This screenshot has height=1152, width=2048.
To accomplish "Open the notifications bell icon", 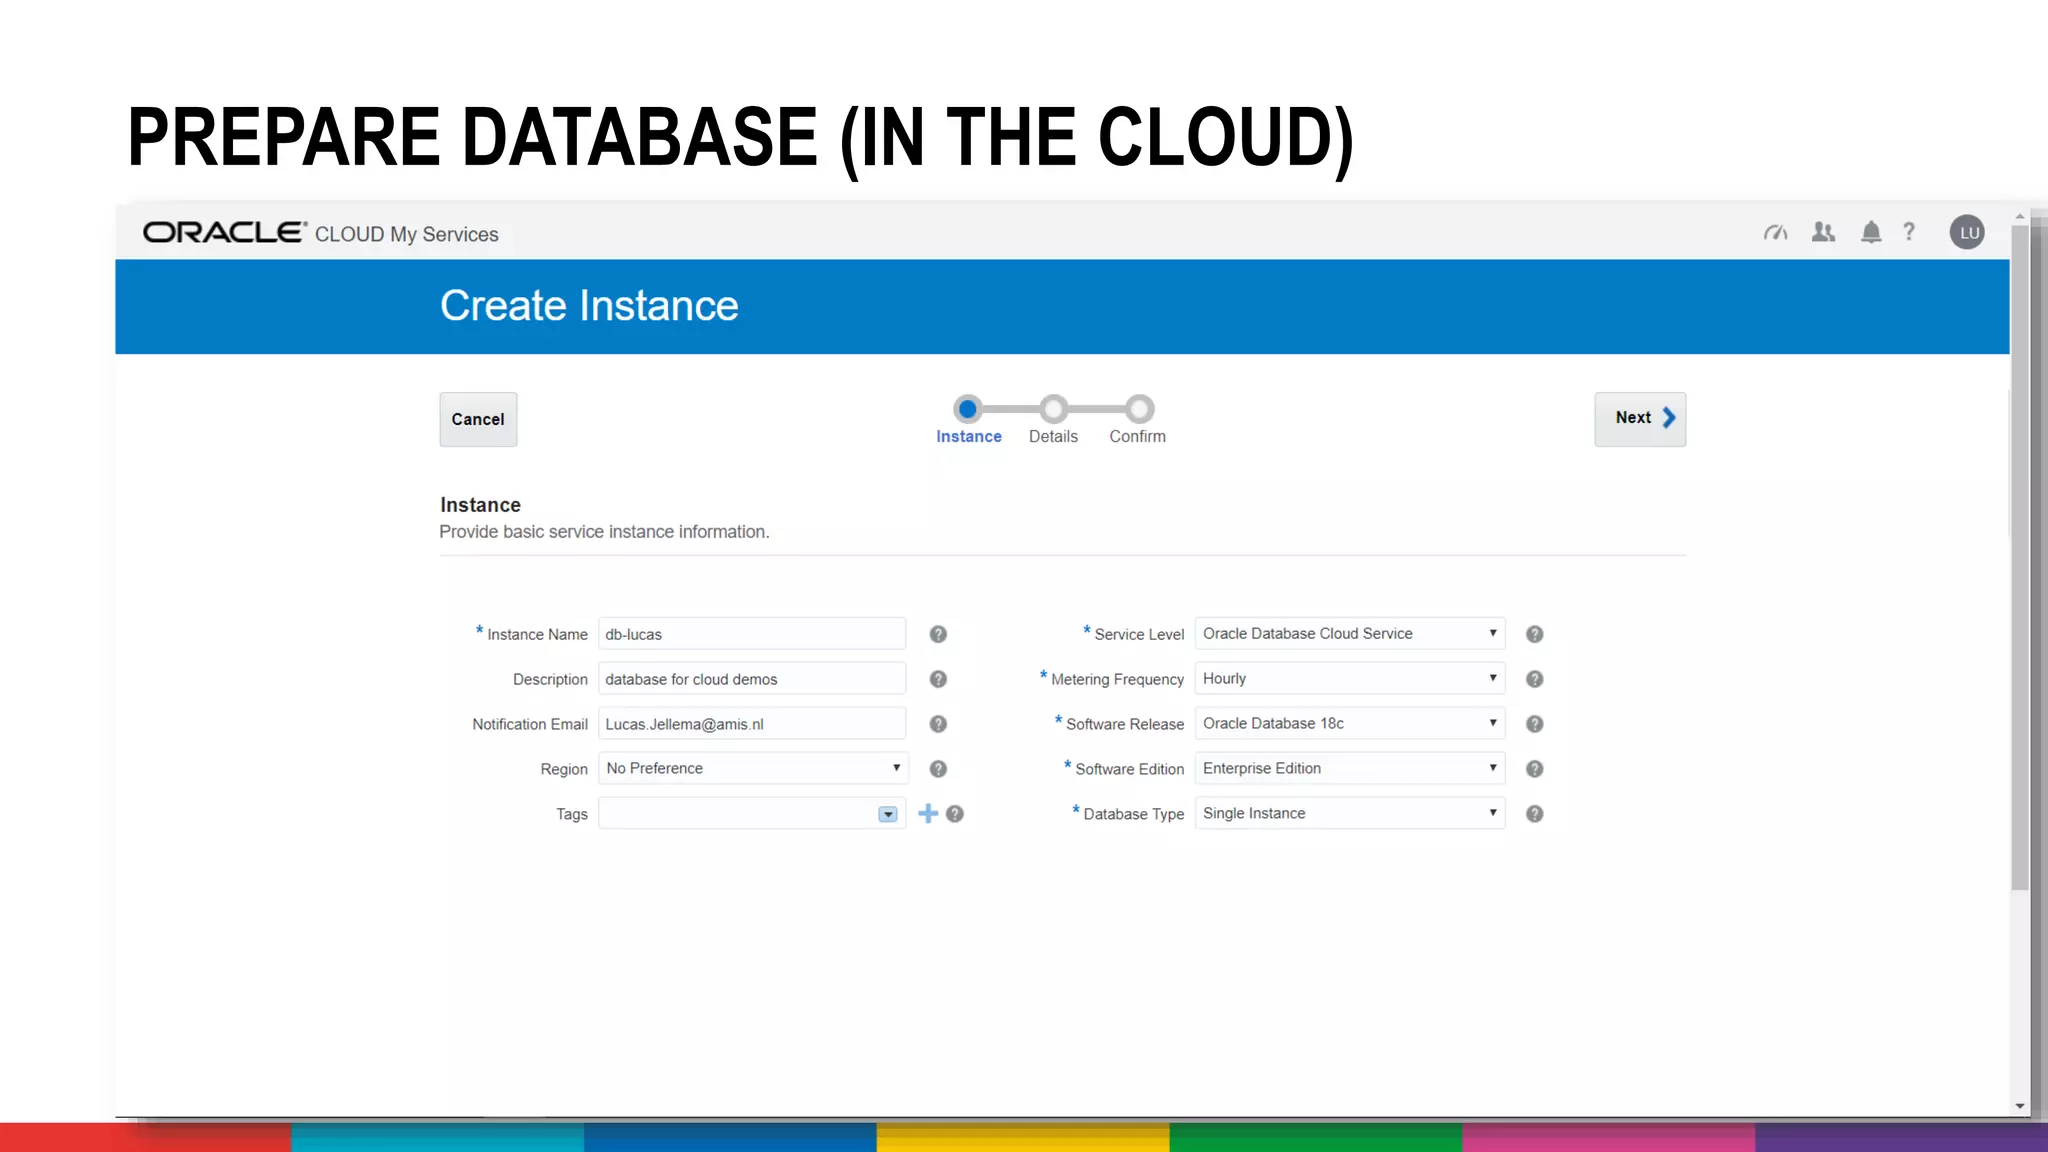I will (x=1871, y=232).
